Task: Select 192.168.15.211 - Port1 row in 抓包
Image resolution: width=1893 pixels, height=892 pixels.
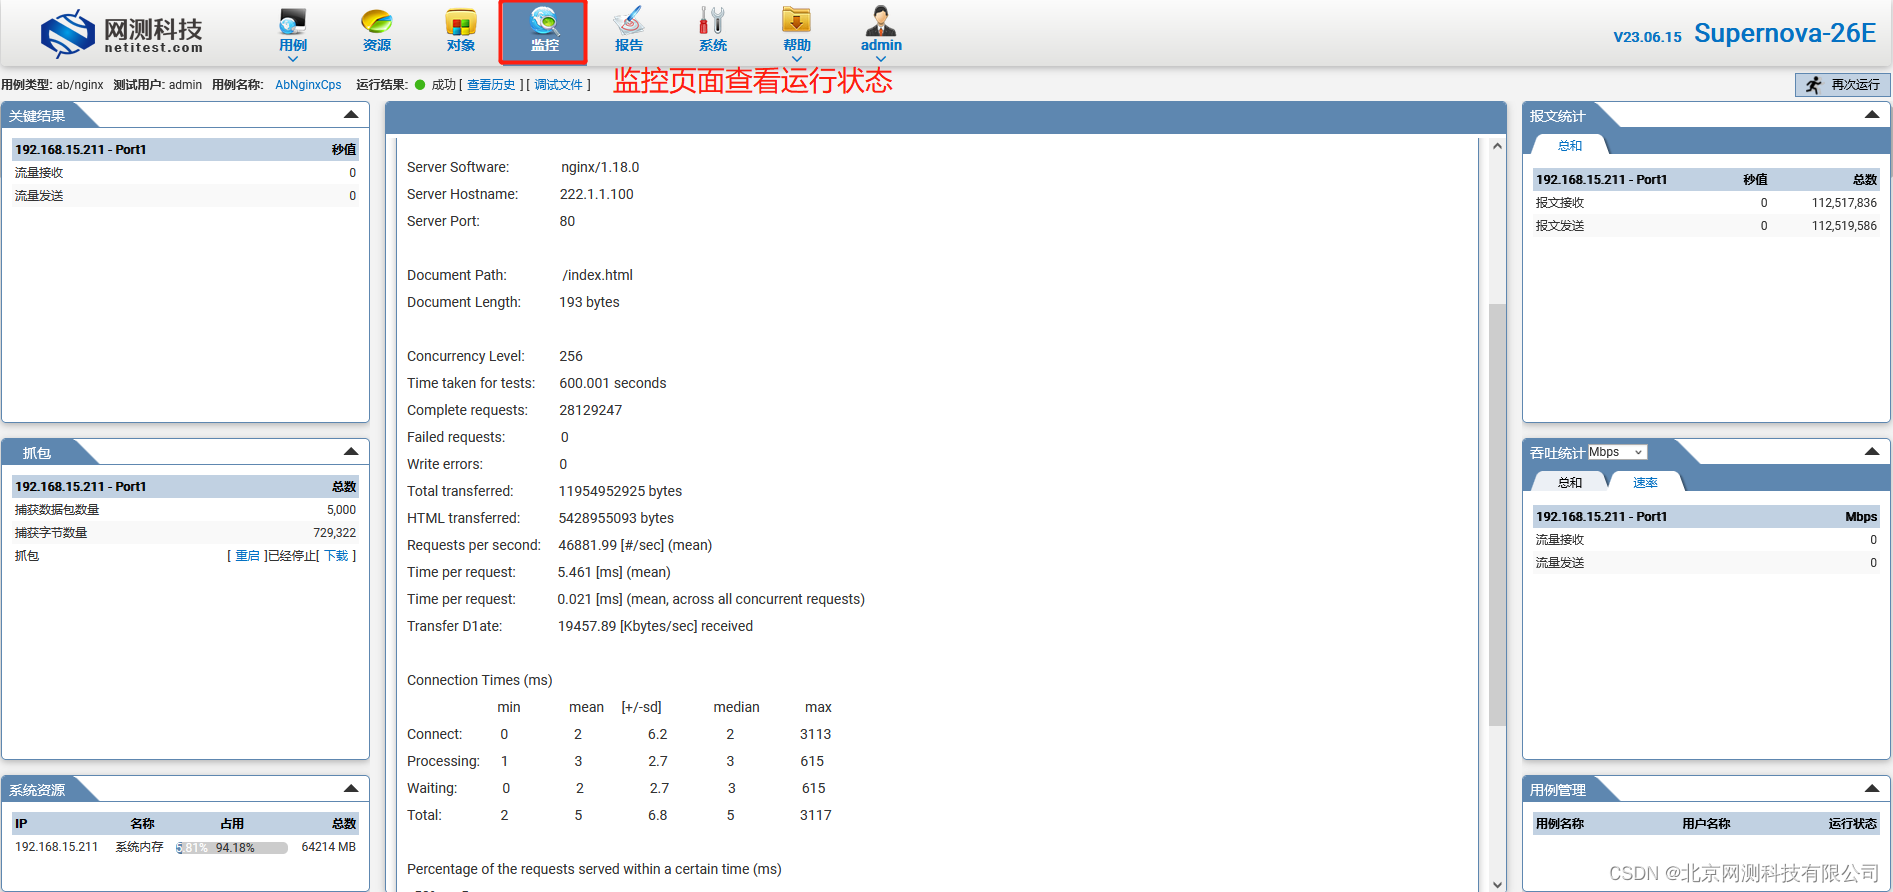Action: tap(185, 486)
